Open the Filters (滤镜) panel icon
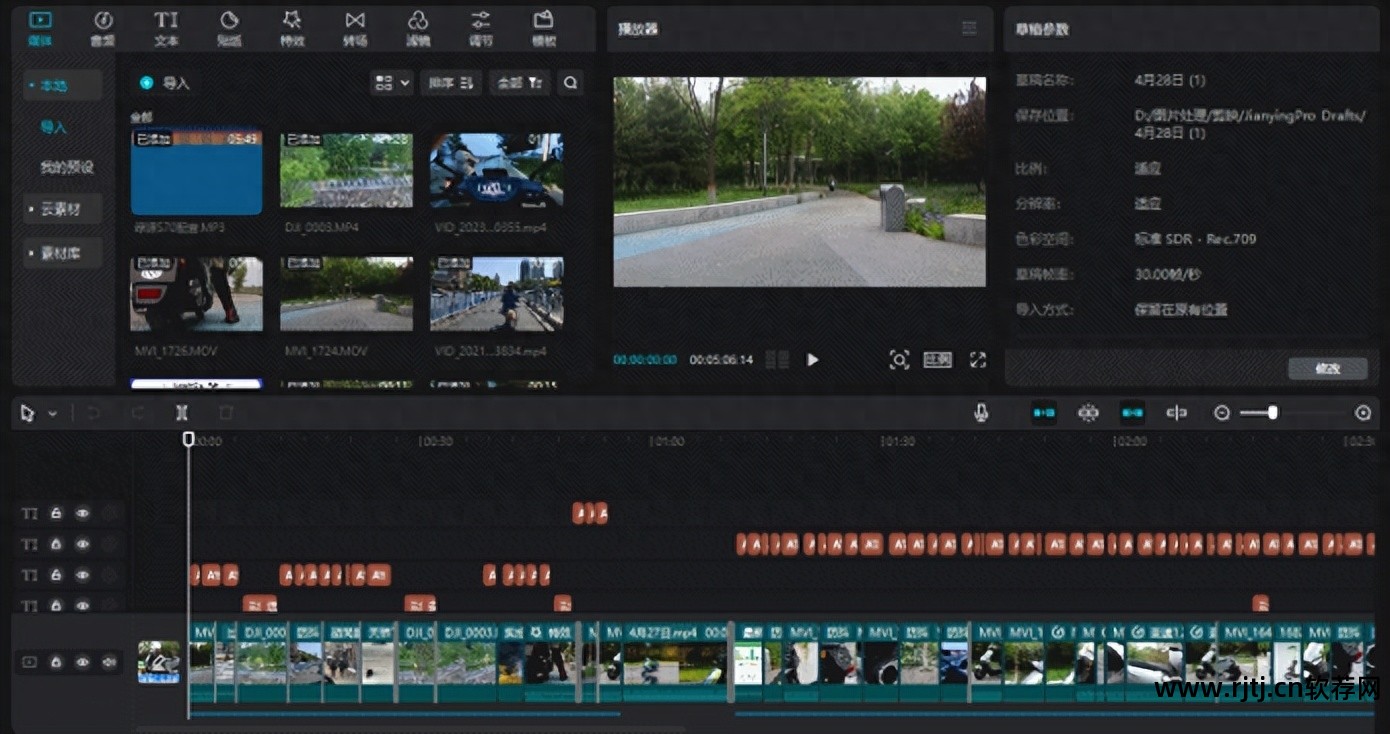This screenshot has width=1390, height=734. (x=418, y=27)
